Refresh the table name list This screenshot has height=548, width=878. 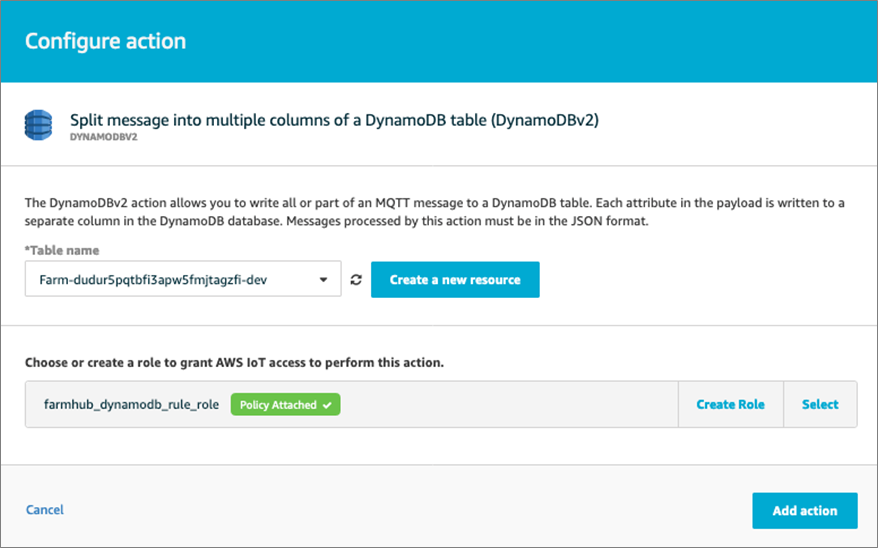coord(356,279)
